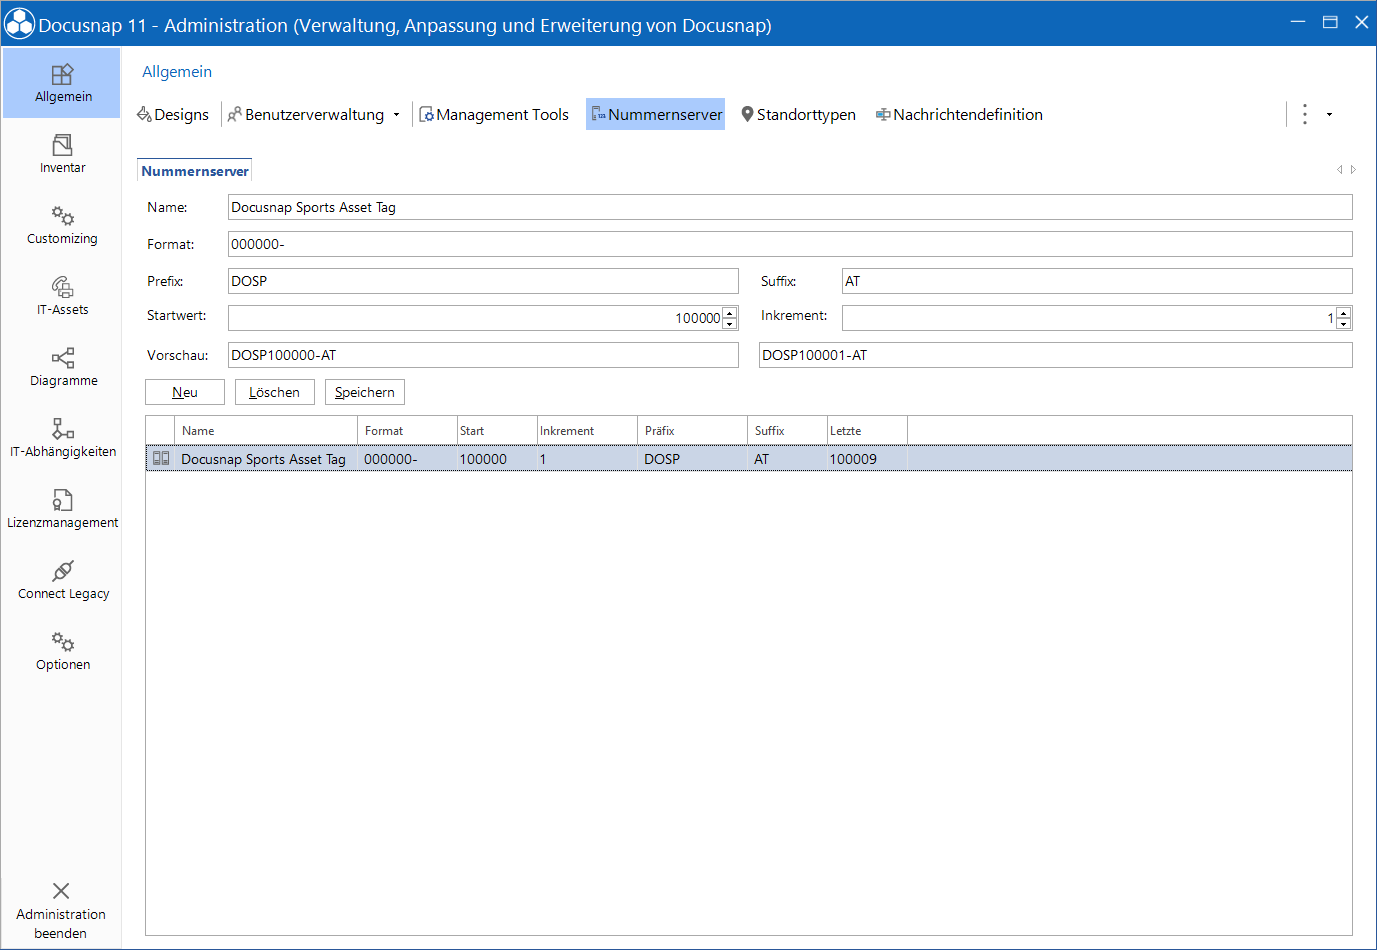
Task: Increase Startwert with the up arrow
Action: point(730,312)
